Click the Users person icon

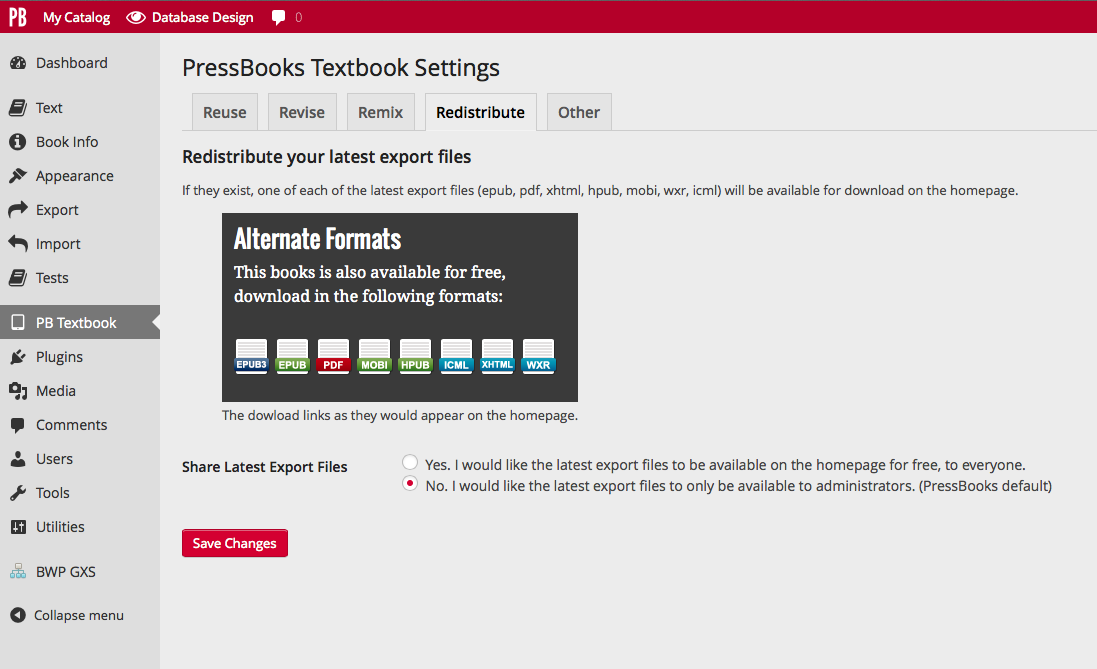(x=17, y=459)
